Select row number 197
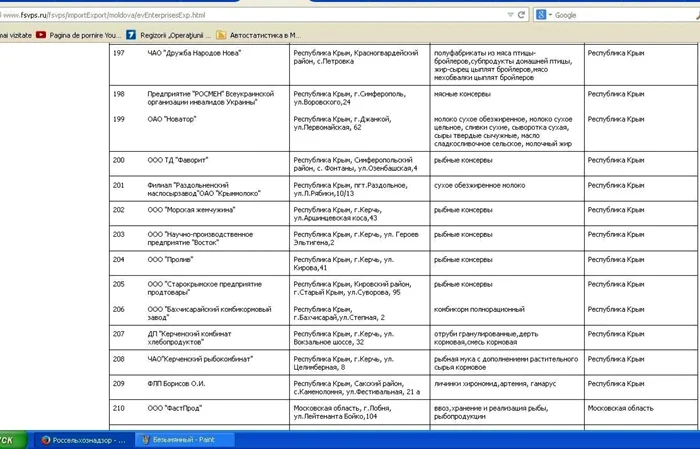The width and height of the screenshot is (700, 449). (x=118, y=53)
